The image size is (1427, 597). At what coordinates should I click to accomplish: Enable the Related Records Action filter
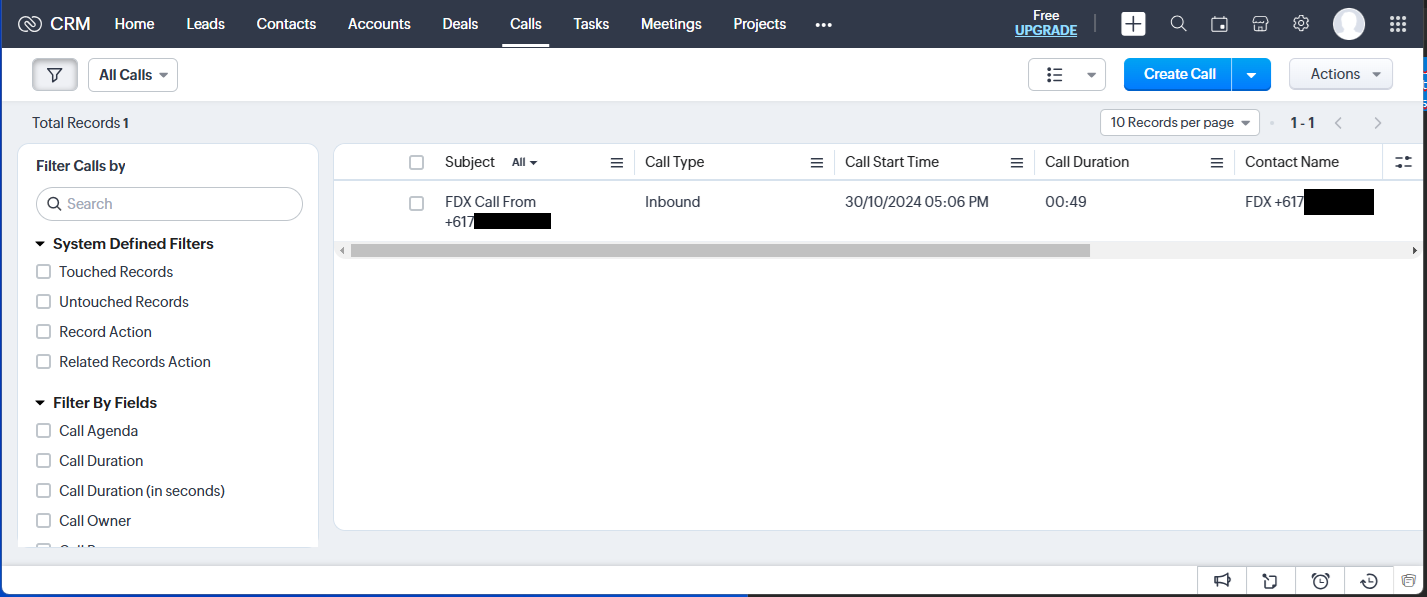coord(43,362)
